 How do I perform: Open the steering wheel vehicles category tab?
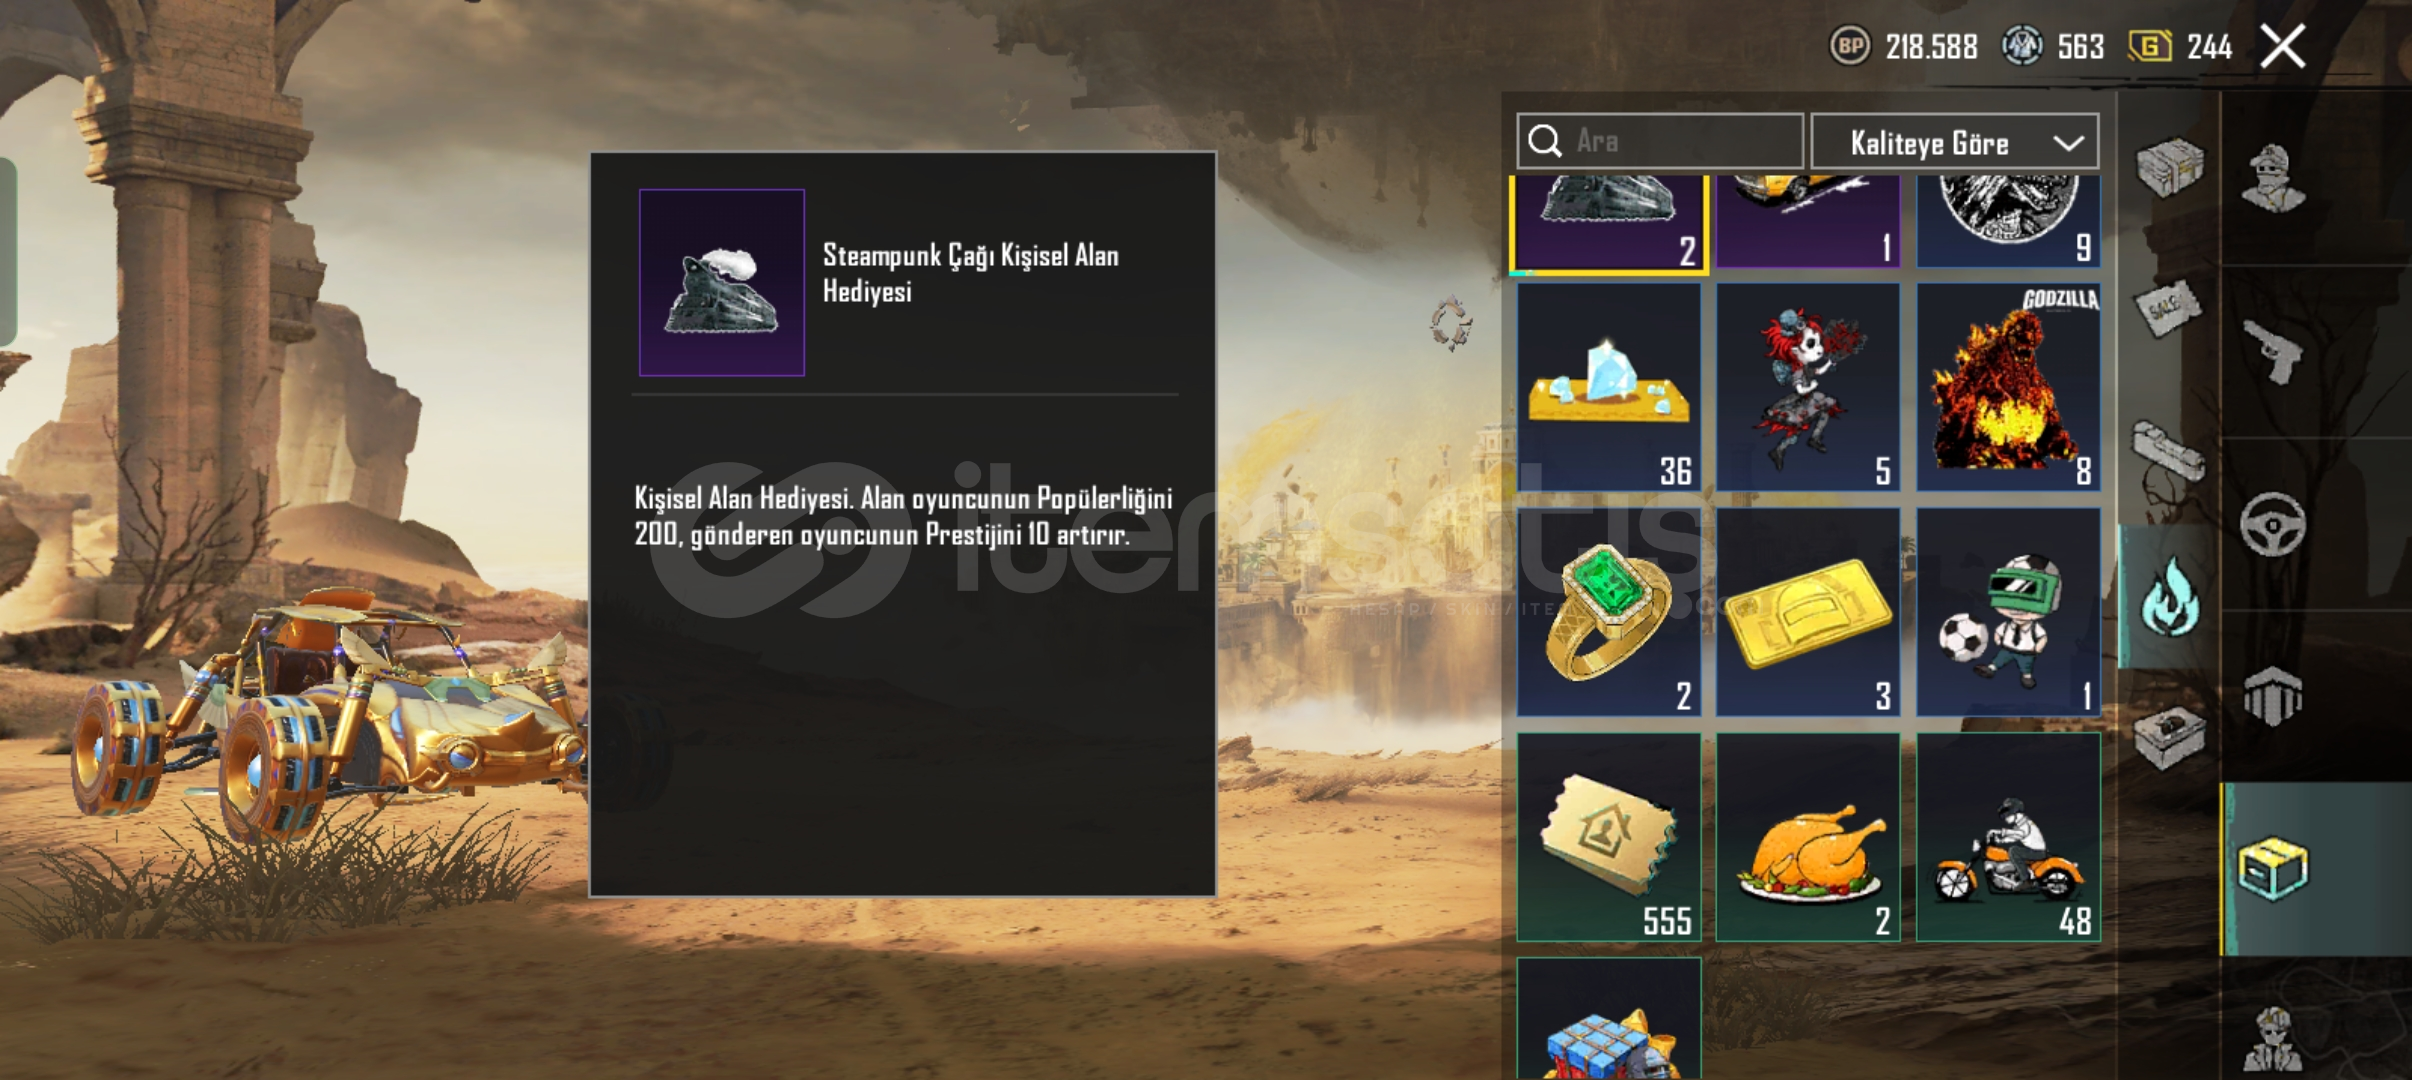2272,524
